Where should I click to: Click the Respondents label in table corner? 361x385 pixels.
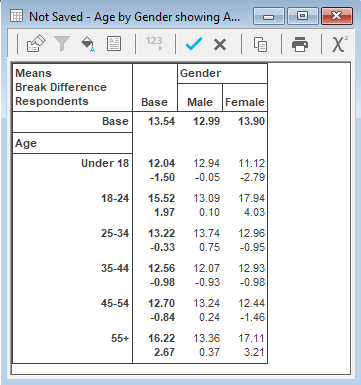coord(52,101)
